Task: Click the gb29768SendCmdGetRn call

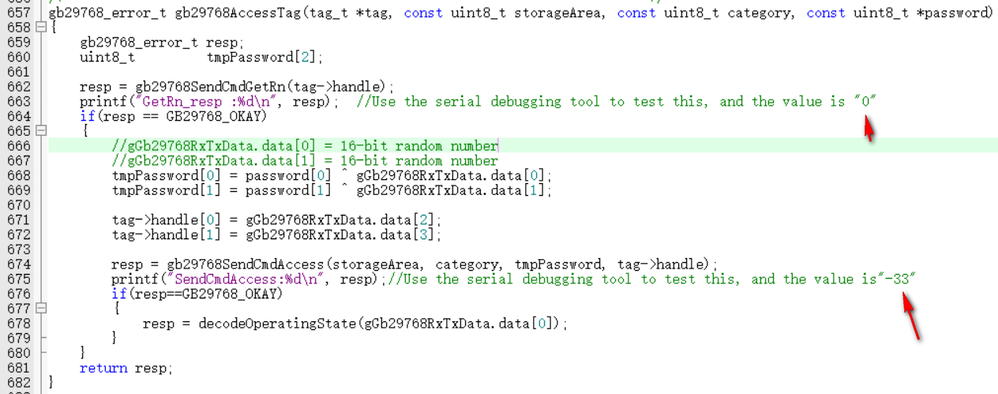Action: click(264, 87)
